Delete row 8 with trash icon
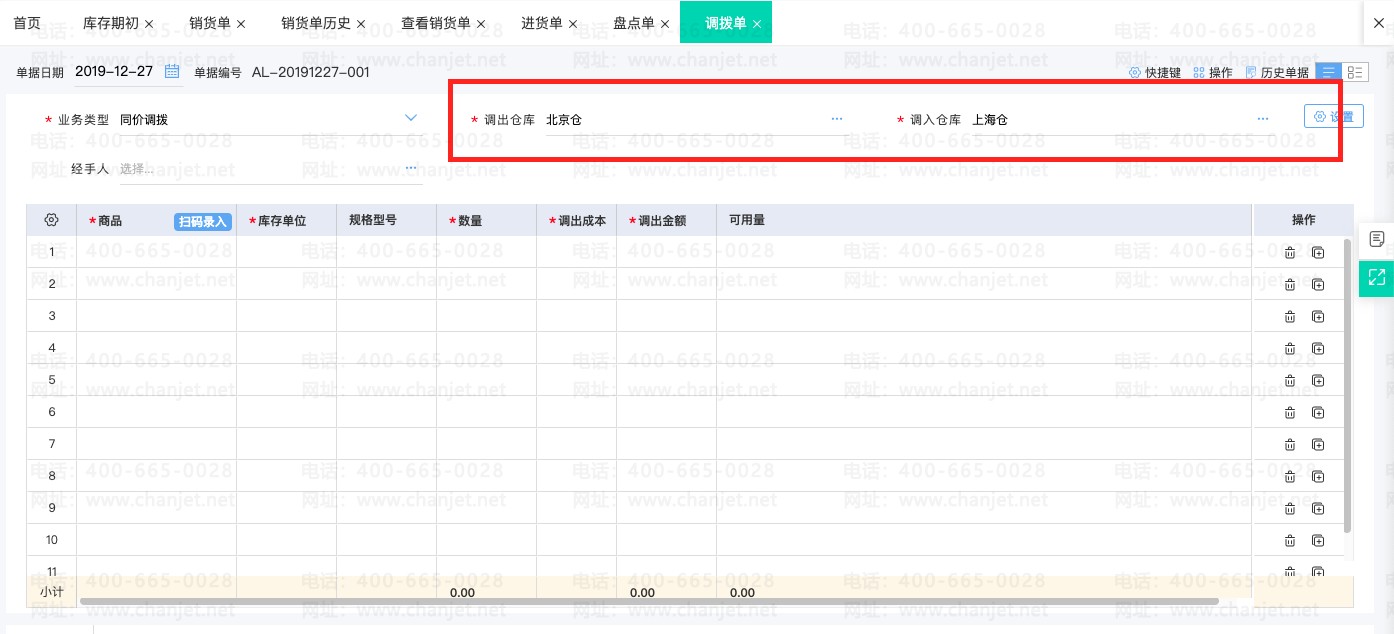This screenshot has height=634, width=1394. 1290,477
